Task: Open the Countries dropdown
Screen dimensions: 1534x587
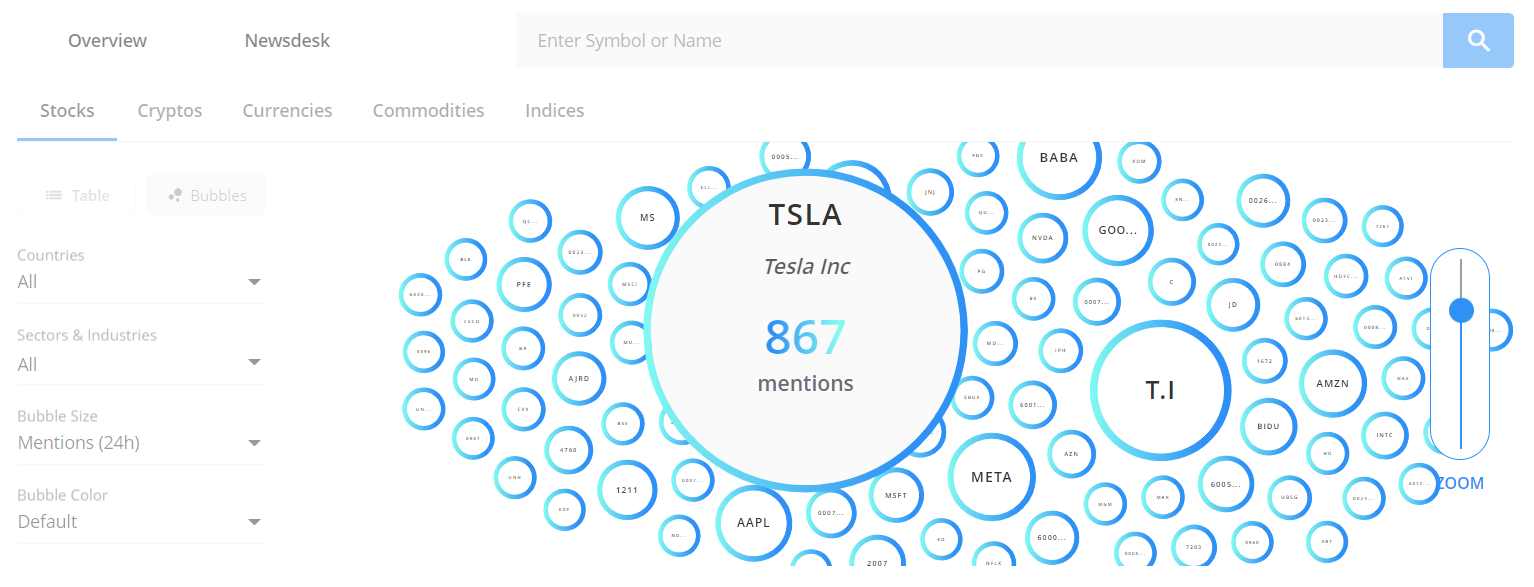Action: (140, 282)
